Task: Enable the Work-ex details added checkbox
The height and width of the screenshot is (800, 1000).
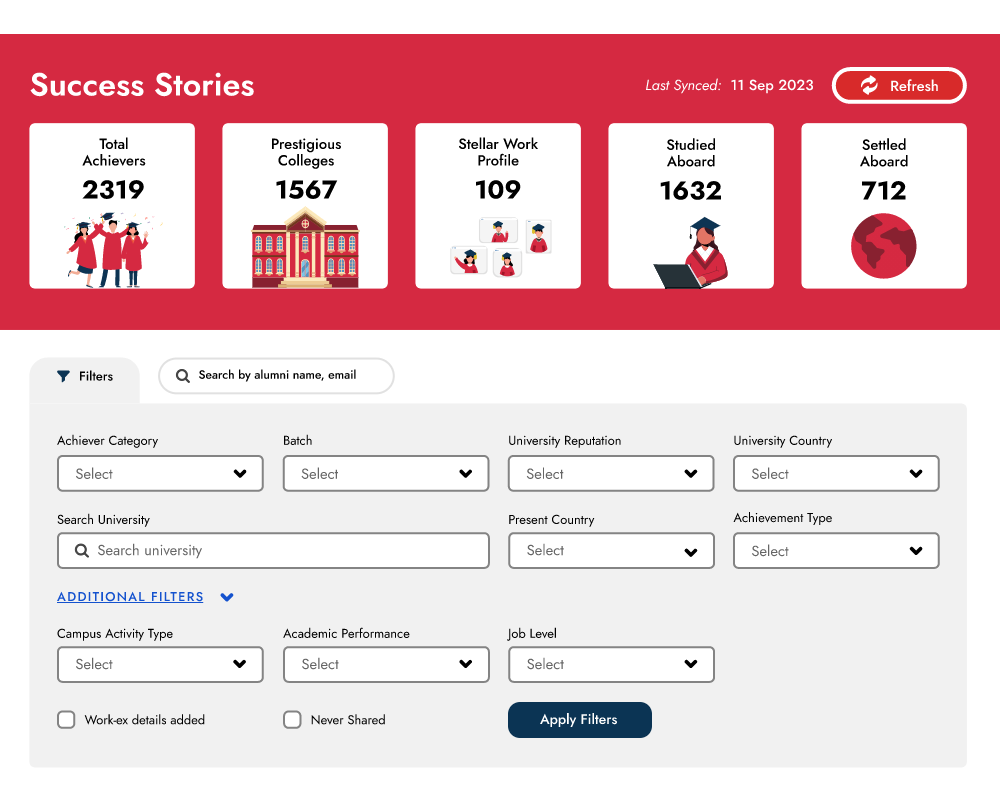Action: coord(66,720)
